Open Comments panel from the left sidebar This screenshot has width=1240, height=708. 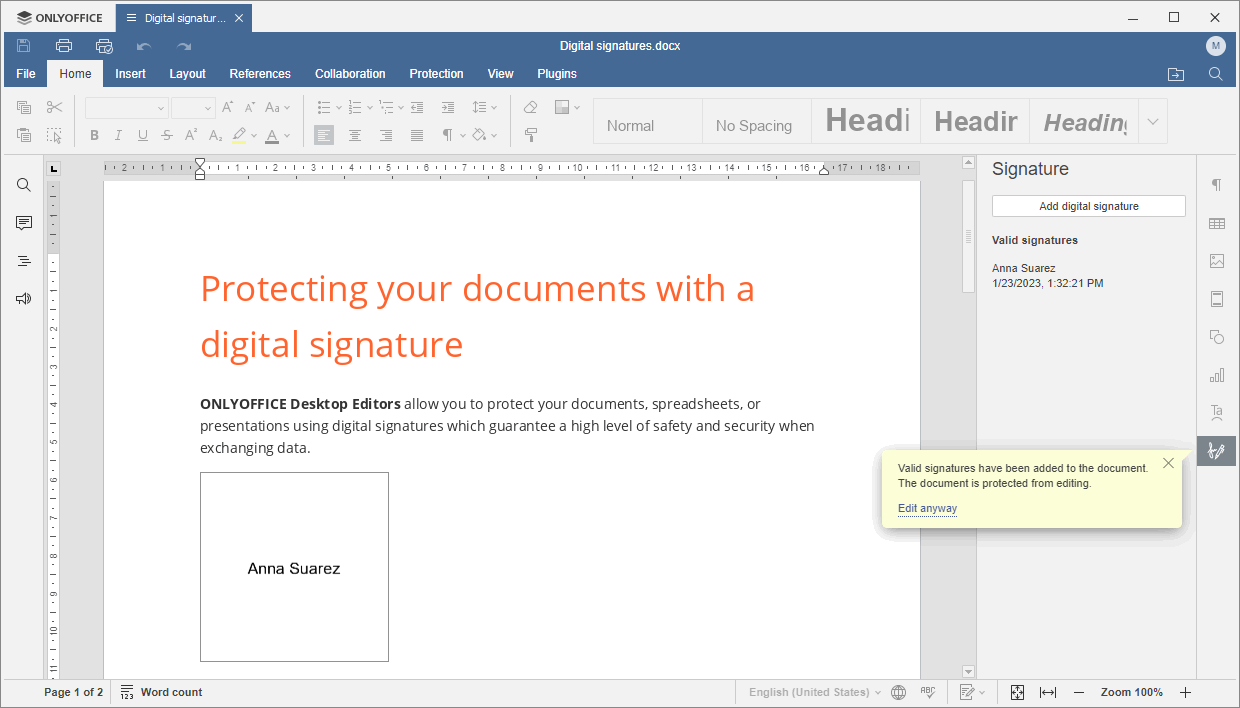23,222
